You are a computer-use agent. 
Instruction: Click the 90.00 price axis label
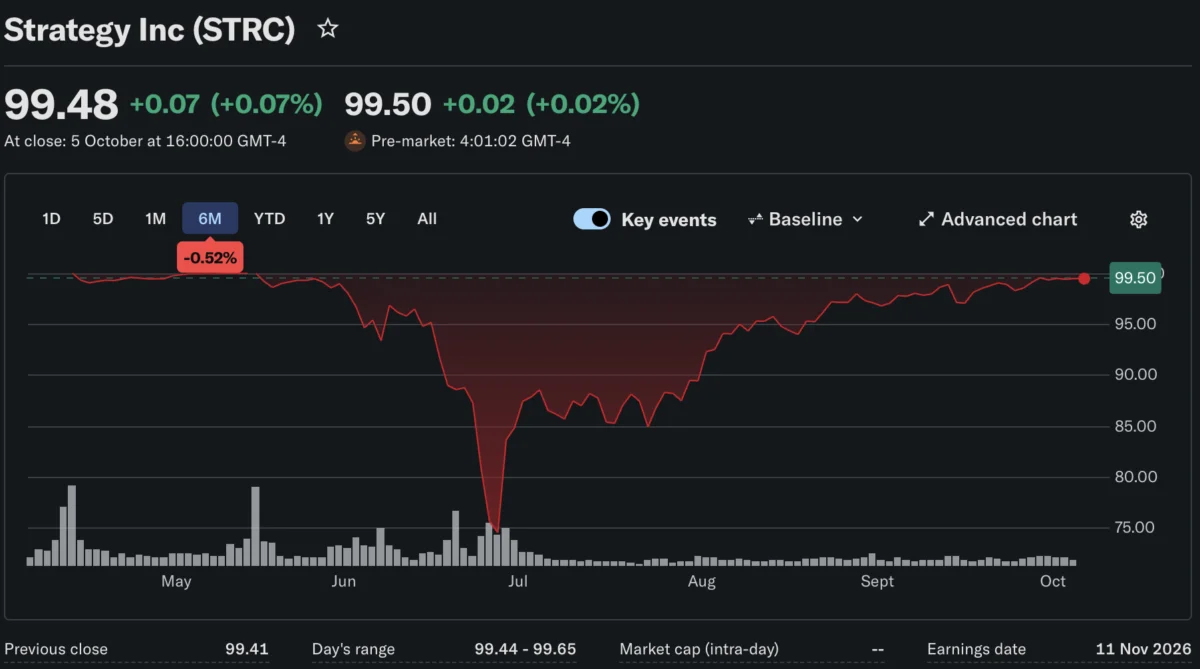[x=1135, y=375]
